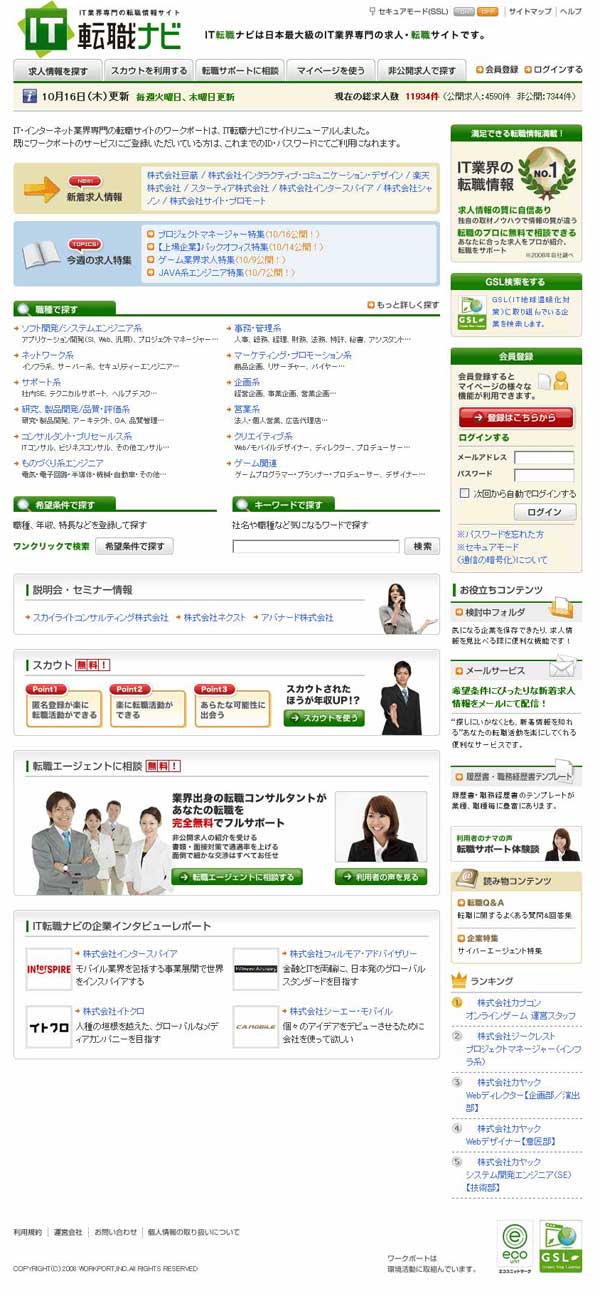Viewport: 600px width, 1296px height.
Task: Select the first grey secure mode toggle button
Action: [464, 11]
